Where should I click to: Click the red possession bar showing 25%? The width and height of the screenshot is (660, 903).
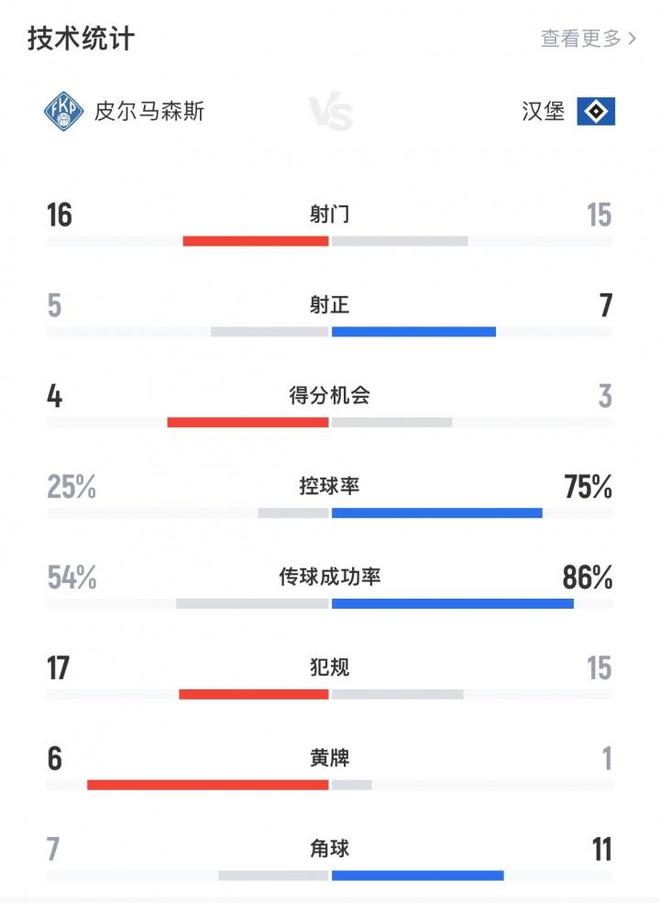[293, 511]
